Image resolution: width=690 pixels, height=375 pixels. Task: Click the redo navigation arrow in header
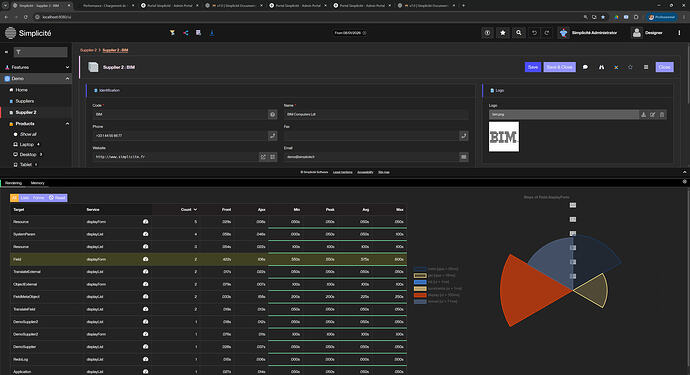(x=547, y=33)
